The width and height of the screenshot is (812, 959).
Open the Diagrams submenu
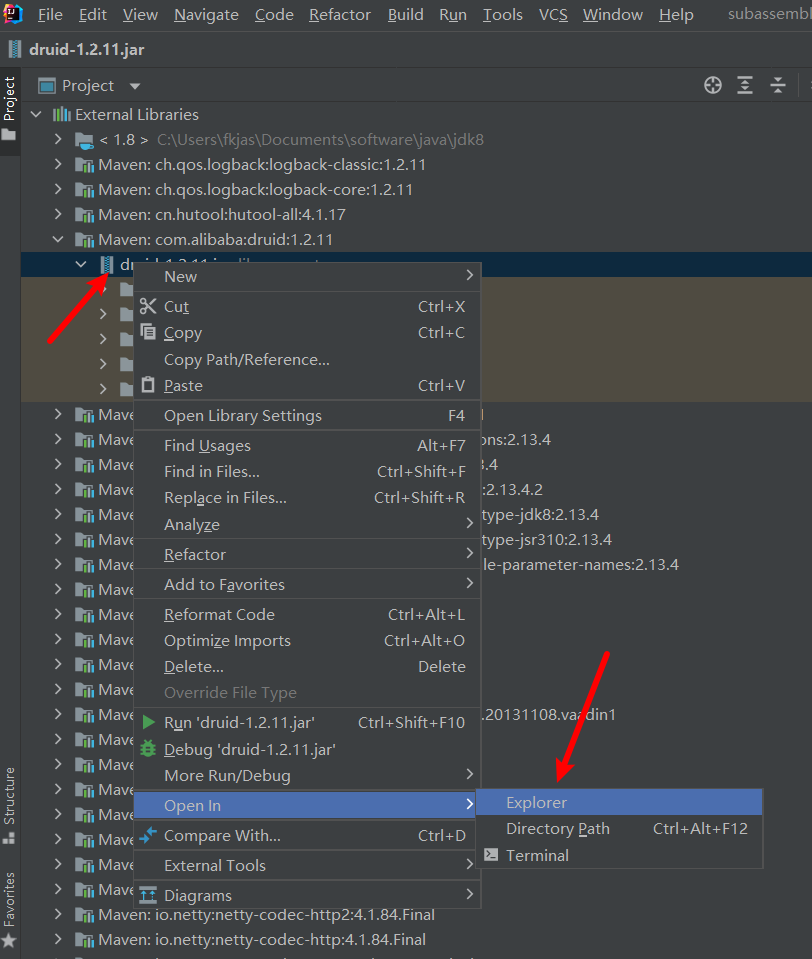(307, 895)
